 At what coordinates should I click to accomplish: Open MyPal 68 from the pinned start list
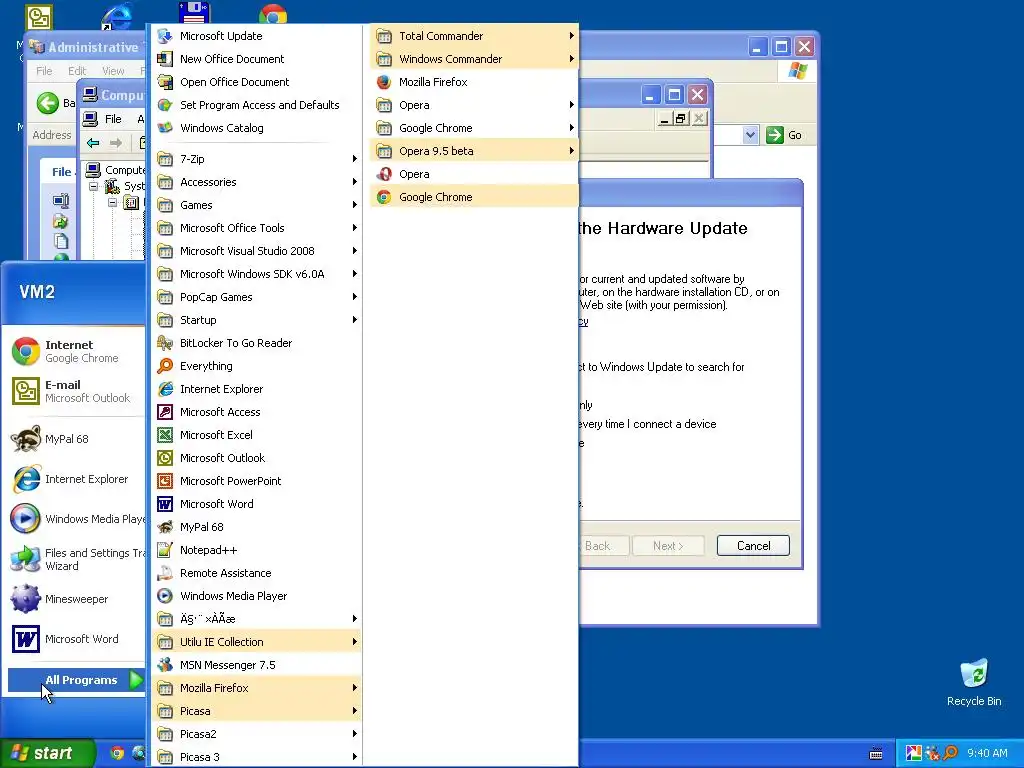pyautogui.click(x=76, y=439)
